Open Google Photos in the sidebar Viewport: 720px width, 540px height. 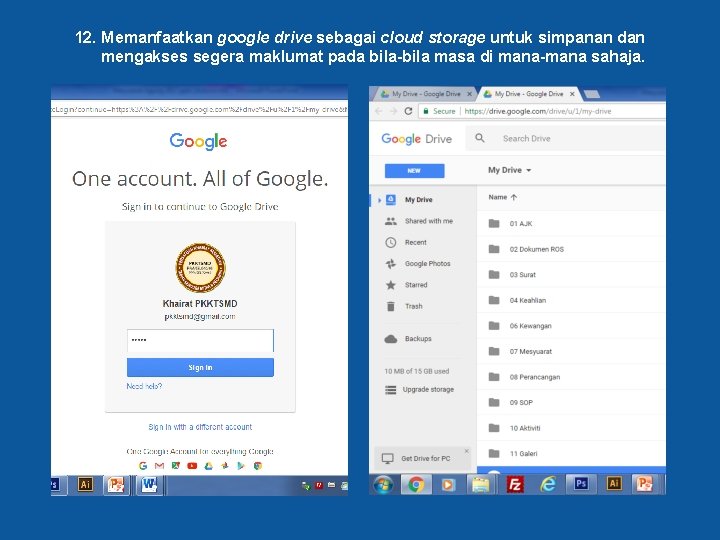[428, 264]
